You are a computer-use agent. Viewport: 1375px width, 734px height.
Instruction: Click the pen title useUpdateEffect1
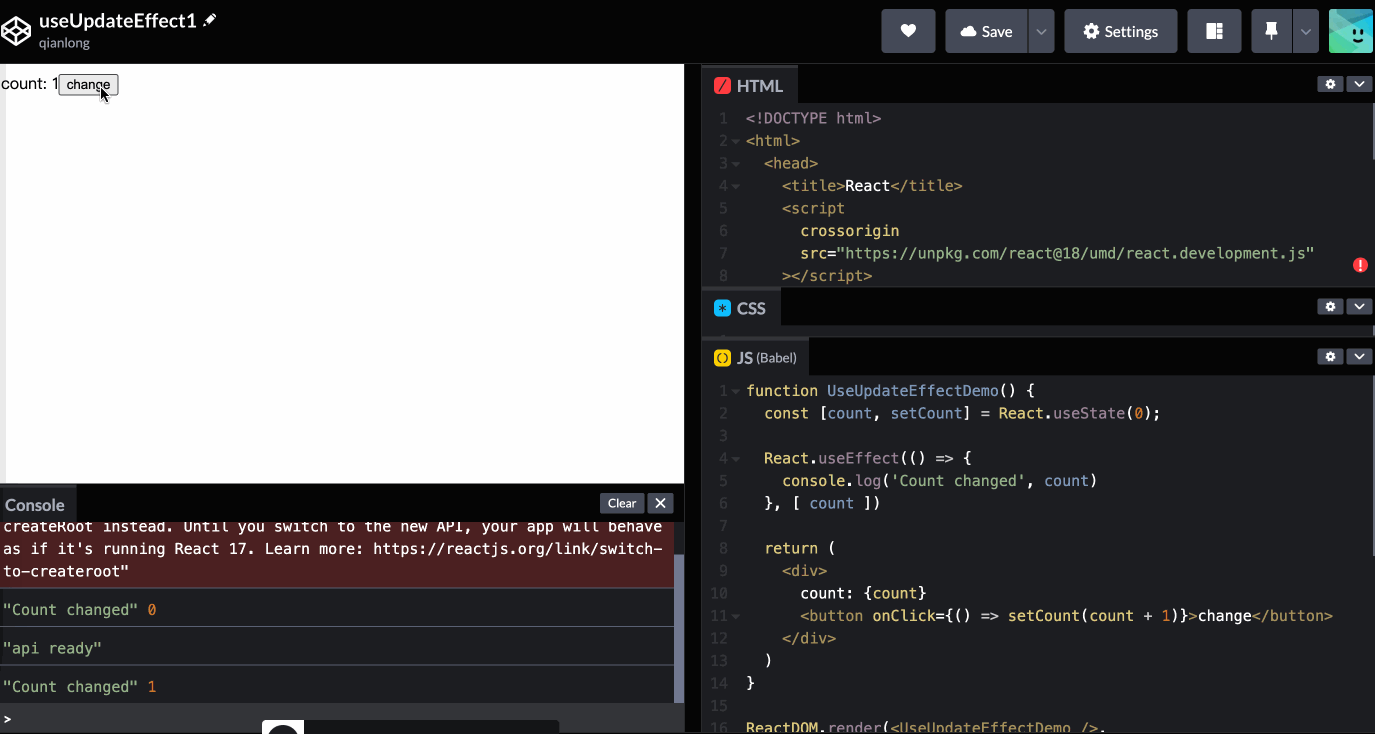pos(118,21)
